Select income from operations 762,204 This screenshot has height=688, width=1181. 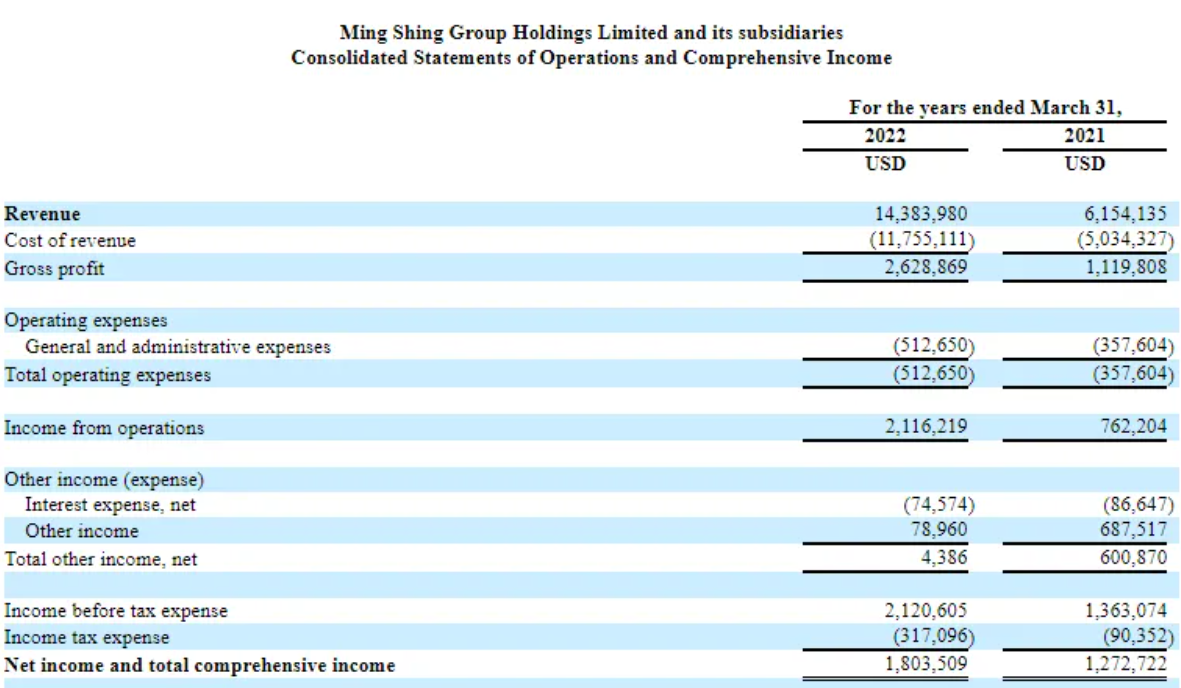click(1134, 427)
